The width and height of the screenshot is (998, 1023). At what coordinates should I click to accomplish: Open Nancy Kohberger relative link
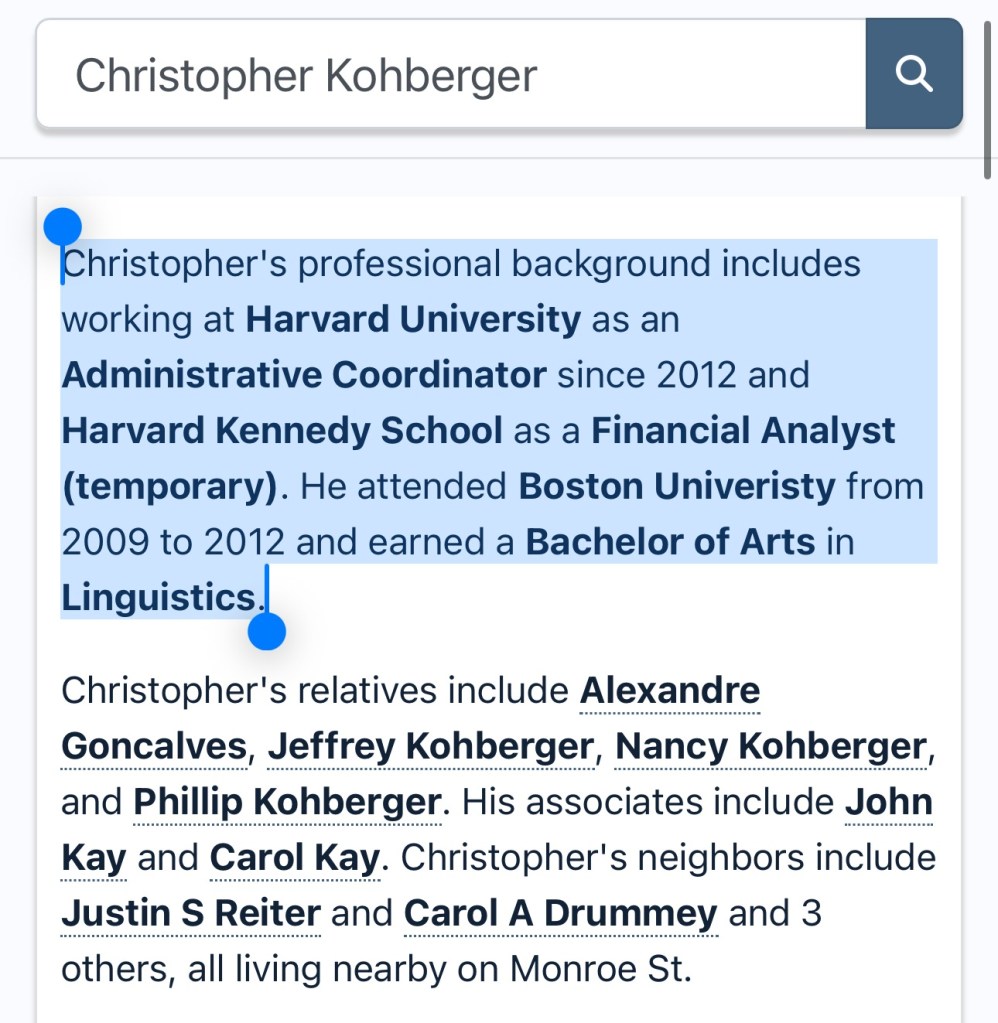coord(771,746)
